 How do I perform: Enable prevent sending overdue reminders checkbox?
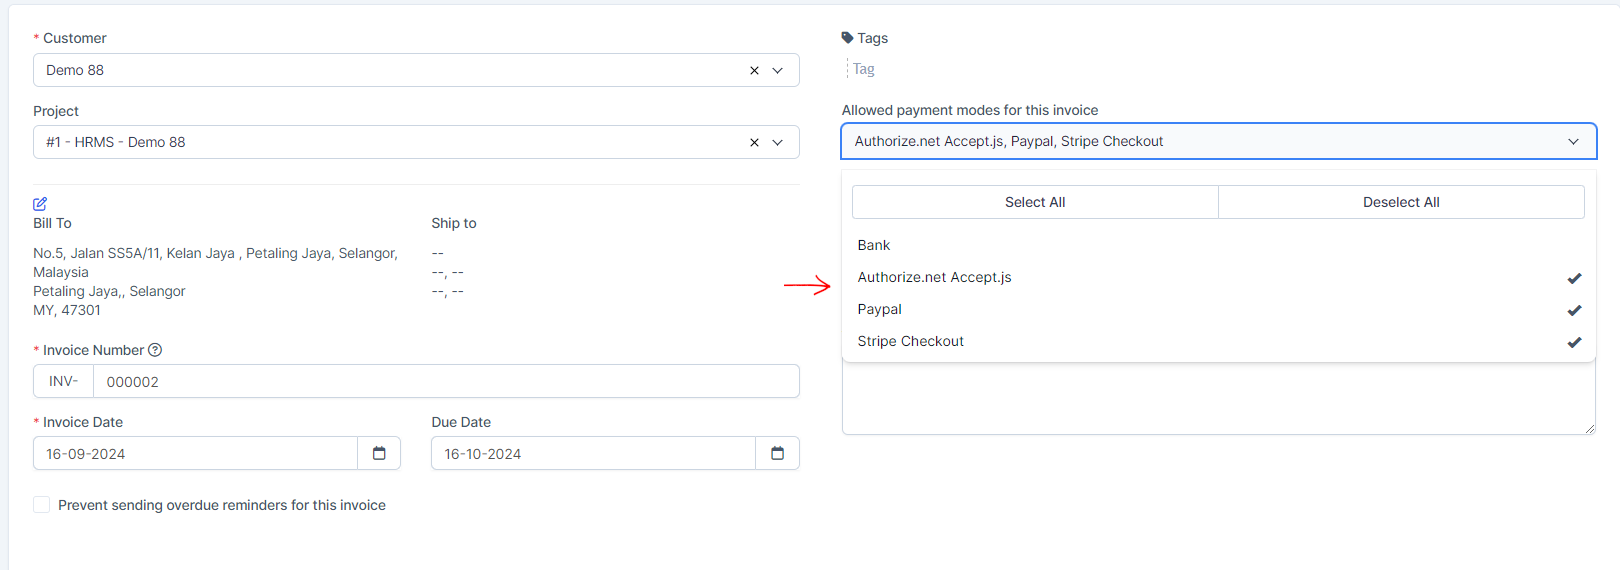coord(42,505)
